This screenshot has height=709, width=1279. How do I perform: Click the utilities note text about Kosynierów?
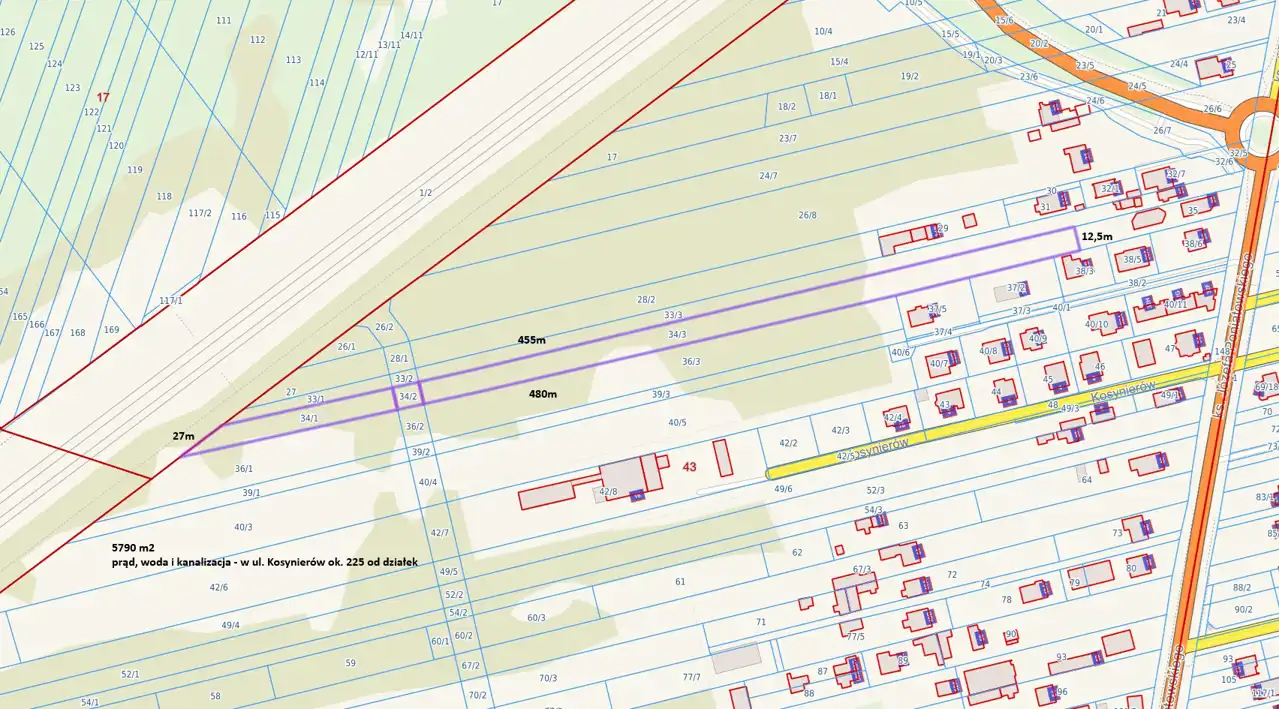(x=264, y=563)
